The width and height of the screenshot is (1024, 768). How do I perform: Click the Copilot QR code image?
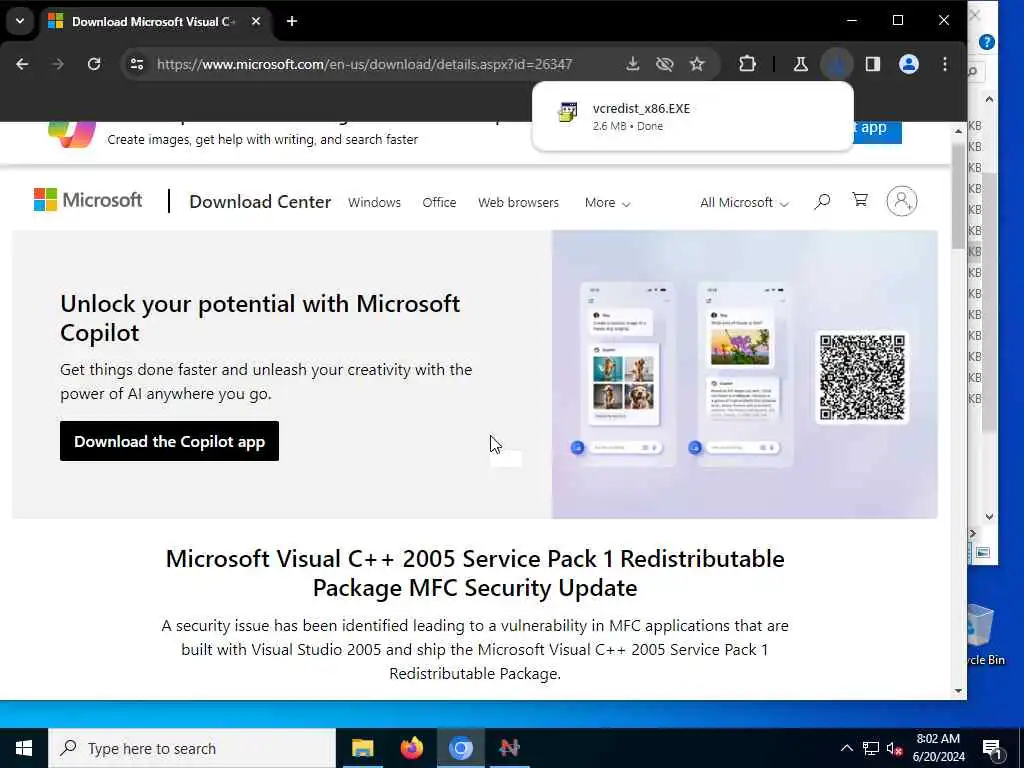[x=862, y=377]
